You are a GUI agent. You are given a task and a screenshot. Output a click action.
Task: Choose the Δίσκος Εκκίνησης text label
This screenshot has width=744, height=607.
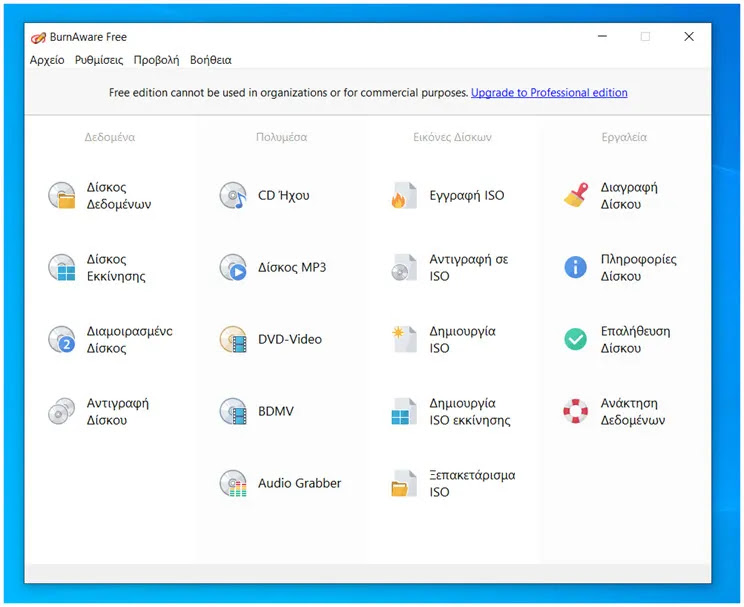[116, 268]
